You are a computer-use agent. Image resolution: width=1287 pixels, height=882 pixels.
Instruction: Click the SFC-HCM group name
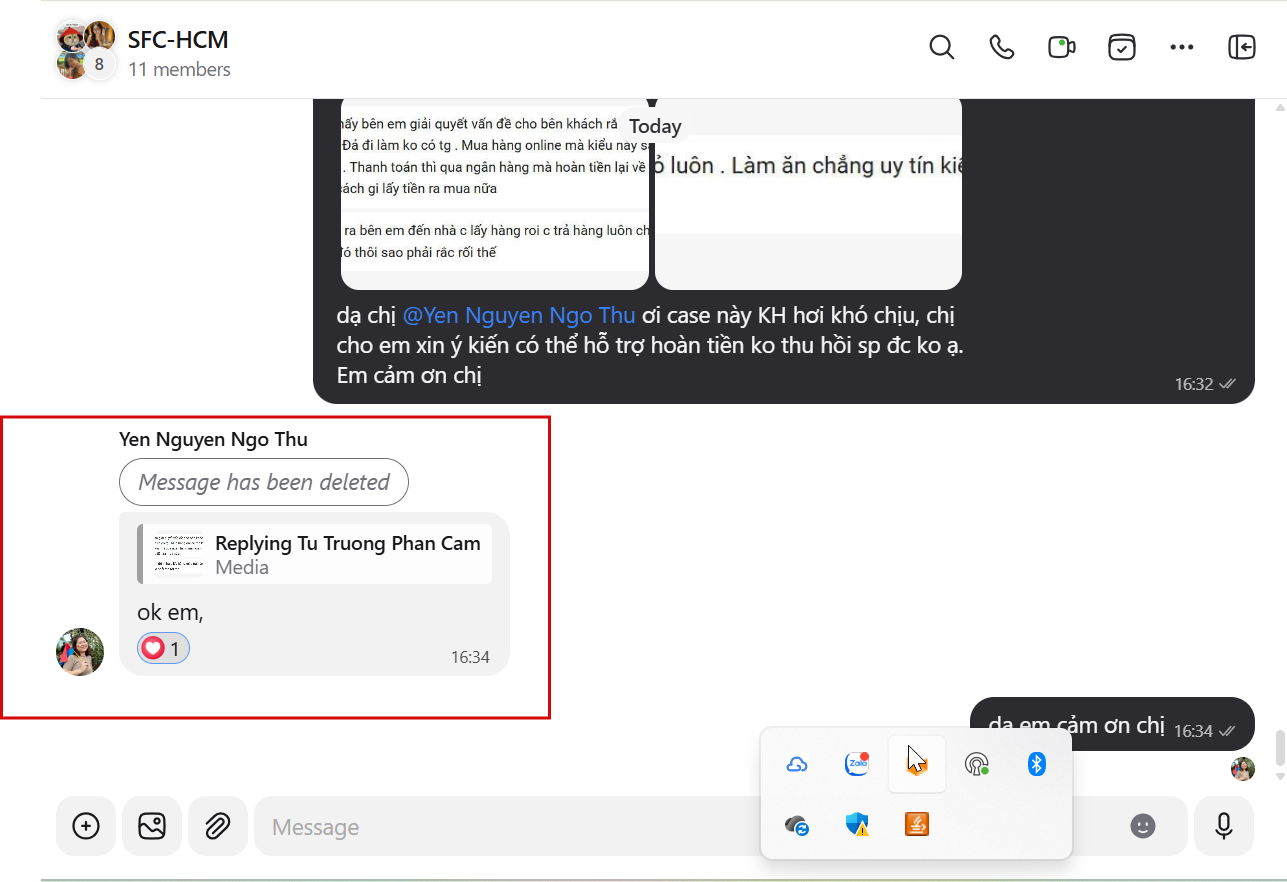tap(178, 40)
